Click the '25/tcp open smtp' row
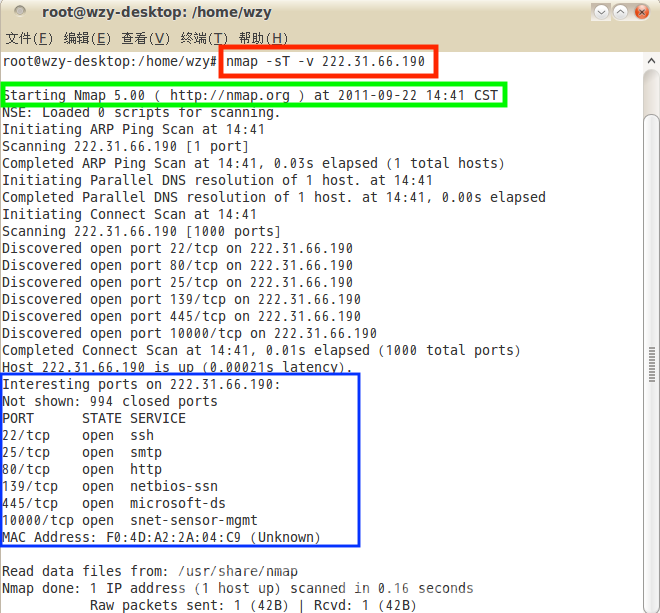Viewport: 660px width, 613px height. click(x=82, y=453)
